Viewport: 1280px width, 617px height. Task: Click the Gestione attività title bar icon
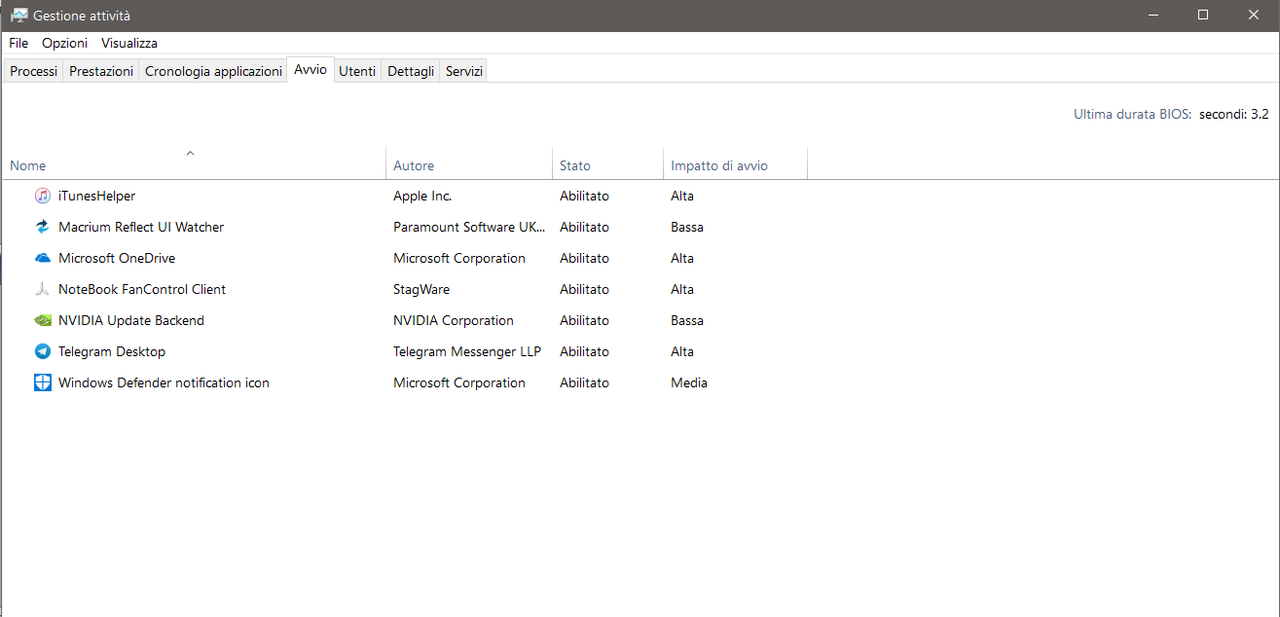pos(19,15)
